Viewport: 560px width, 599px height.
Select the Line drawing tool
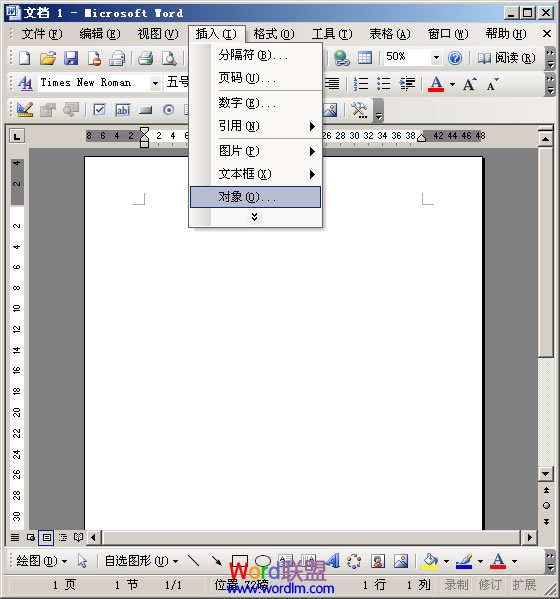pos(194,561)
